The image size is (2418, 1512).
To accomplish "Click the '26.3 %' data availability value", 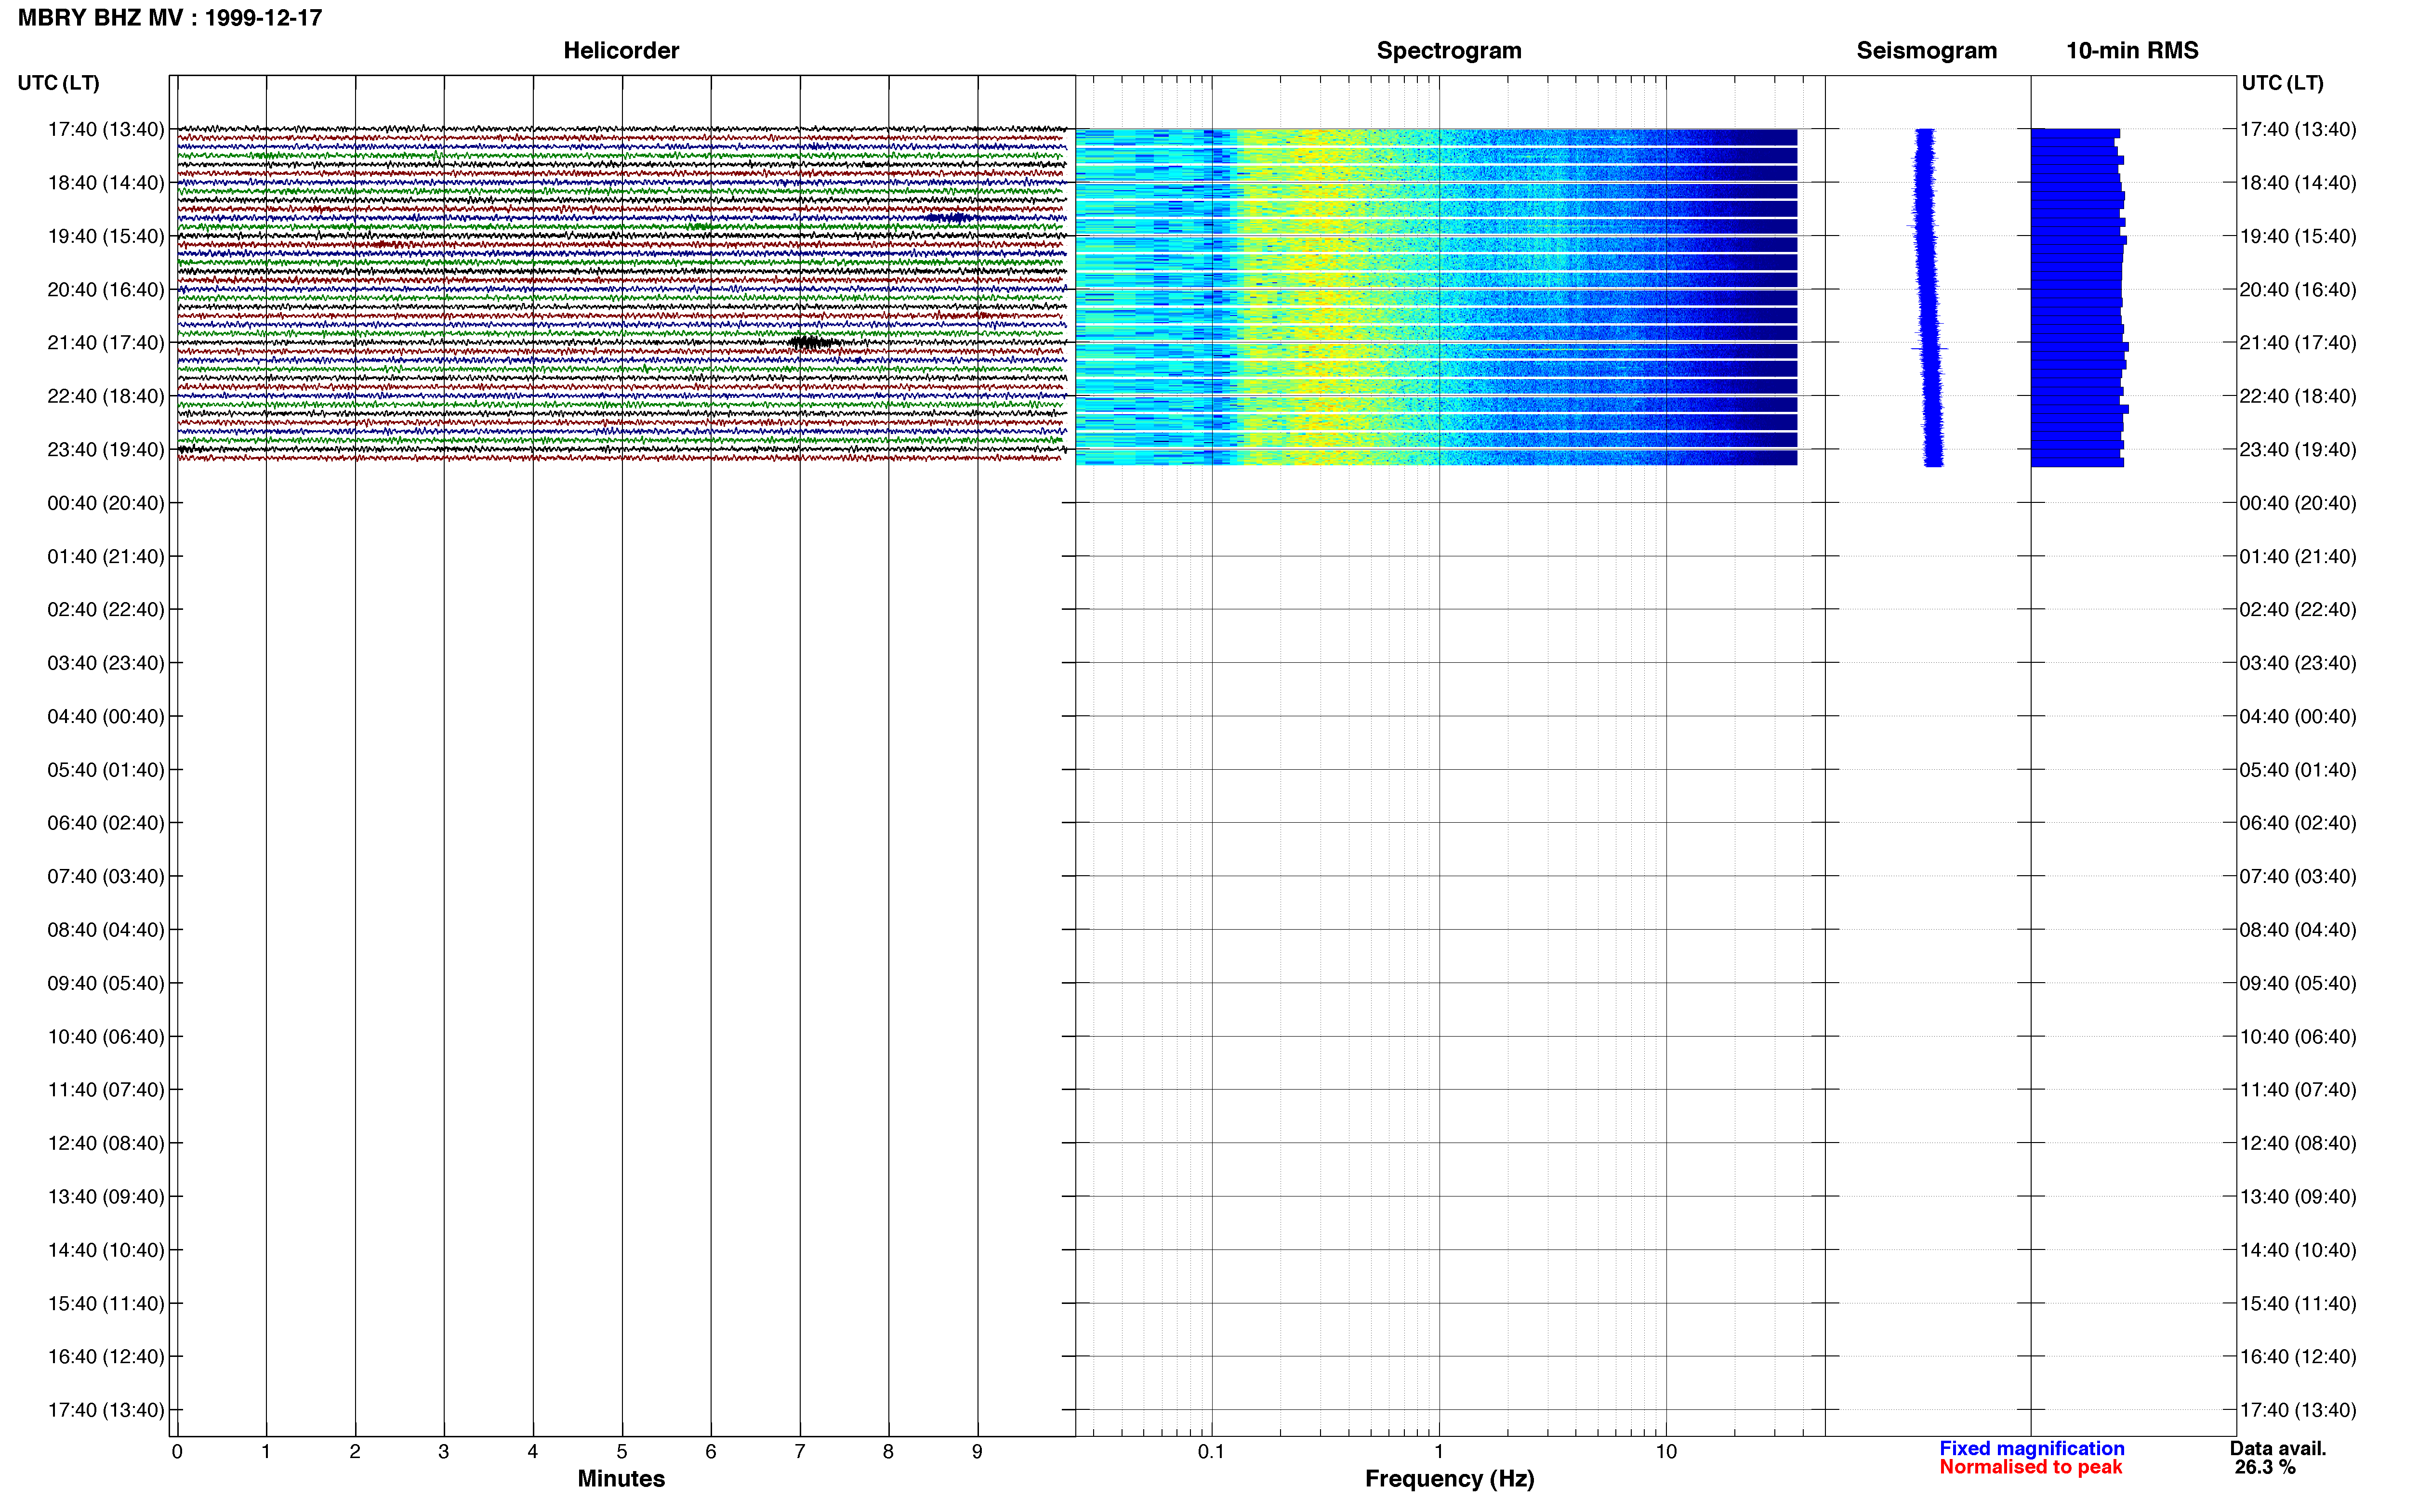I will pyautogui.click(x=2265, y=1468).
